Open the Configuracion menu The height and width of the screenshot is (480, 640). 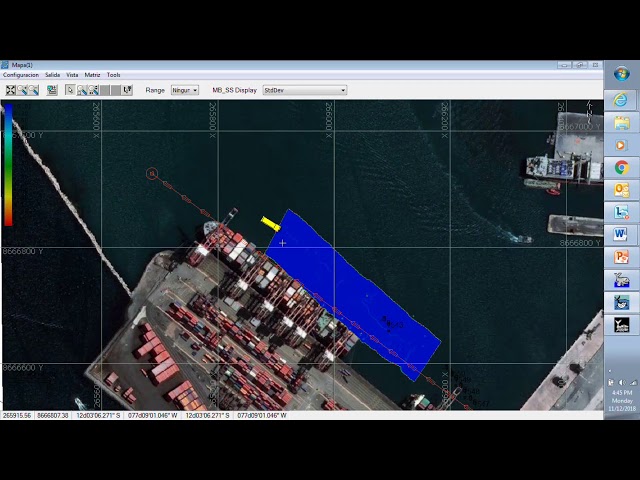click(x=21, y=75)
